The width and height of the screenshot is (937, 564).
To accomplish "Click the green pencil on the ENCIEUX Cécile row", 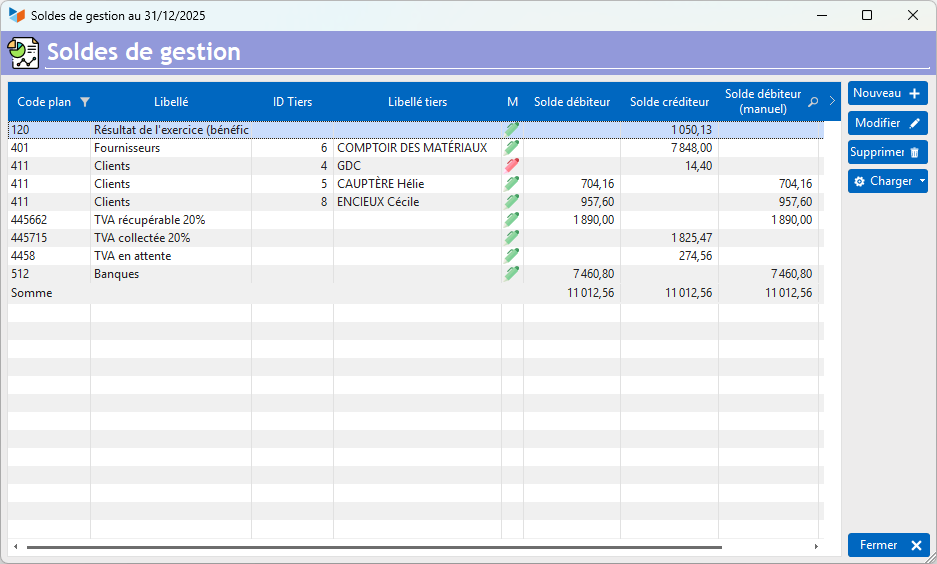I will (x=512, y=201).
